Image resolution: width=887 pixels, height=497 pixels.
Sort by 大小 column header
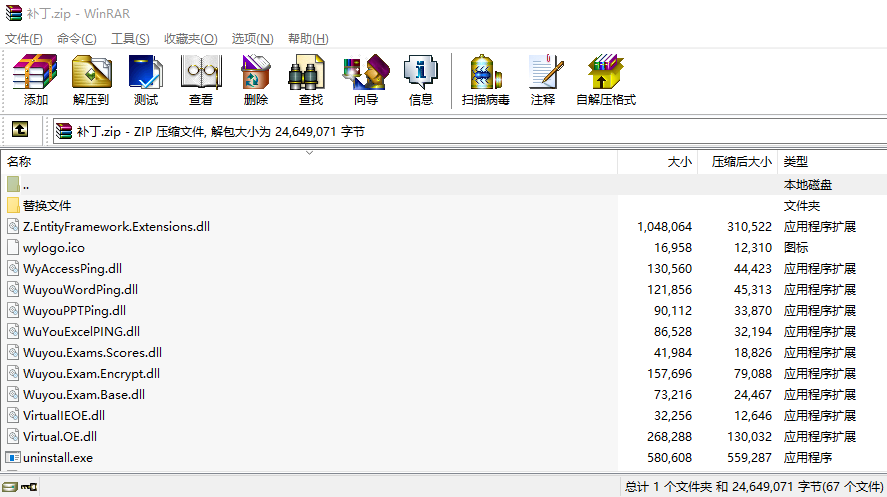(658, 162)
